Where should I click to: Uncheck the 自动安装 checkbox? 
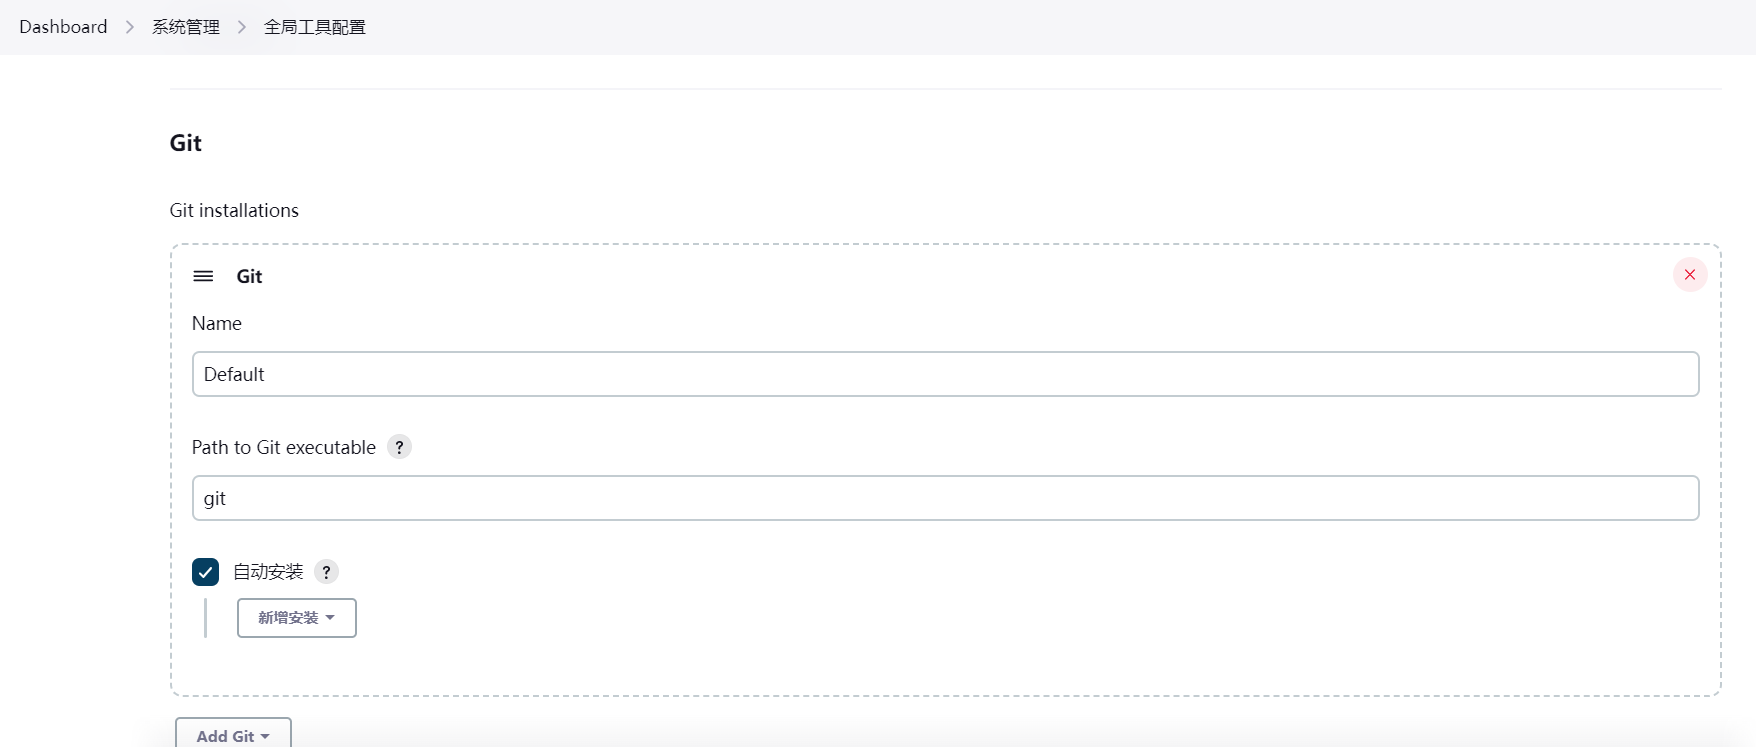coord(205,572)
